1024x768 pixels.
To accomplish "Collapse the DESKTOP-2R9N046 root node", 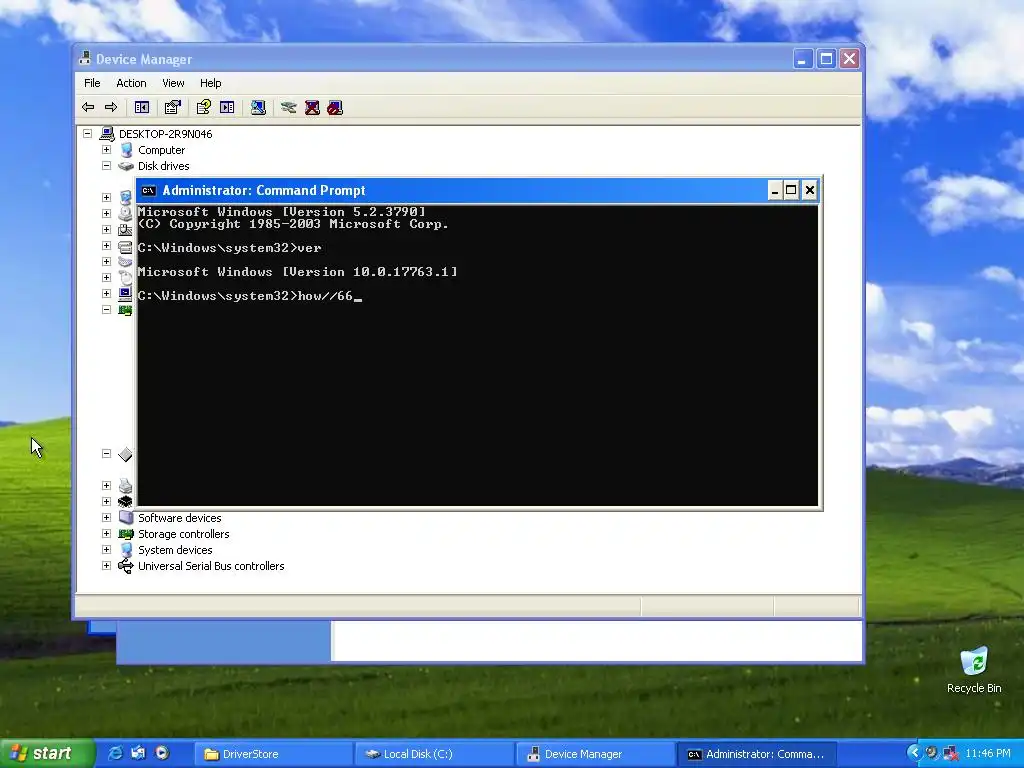I will point(88,134).
